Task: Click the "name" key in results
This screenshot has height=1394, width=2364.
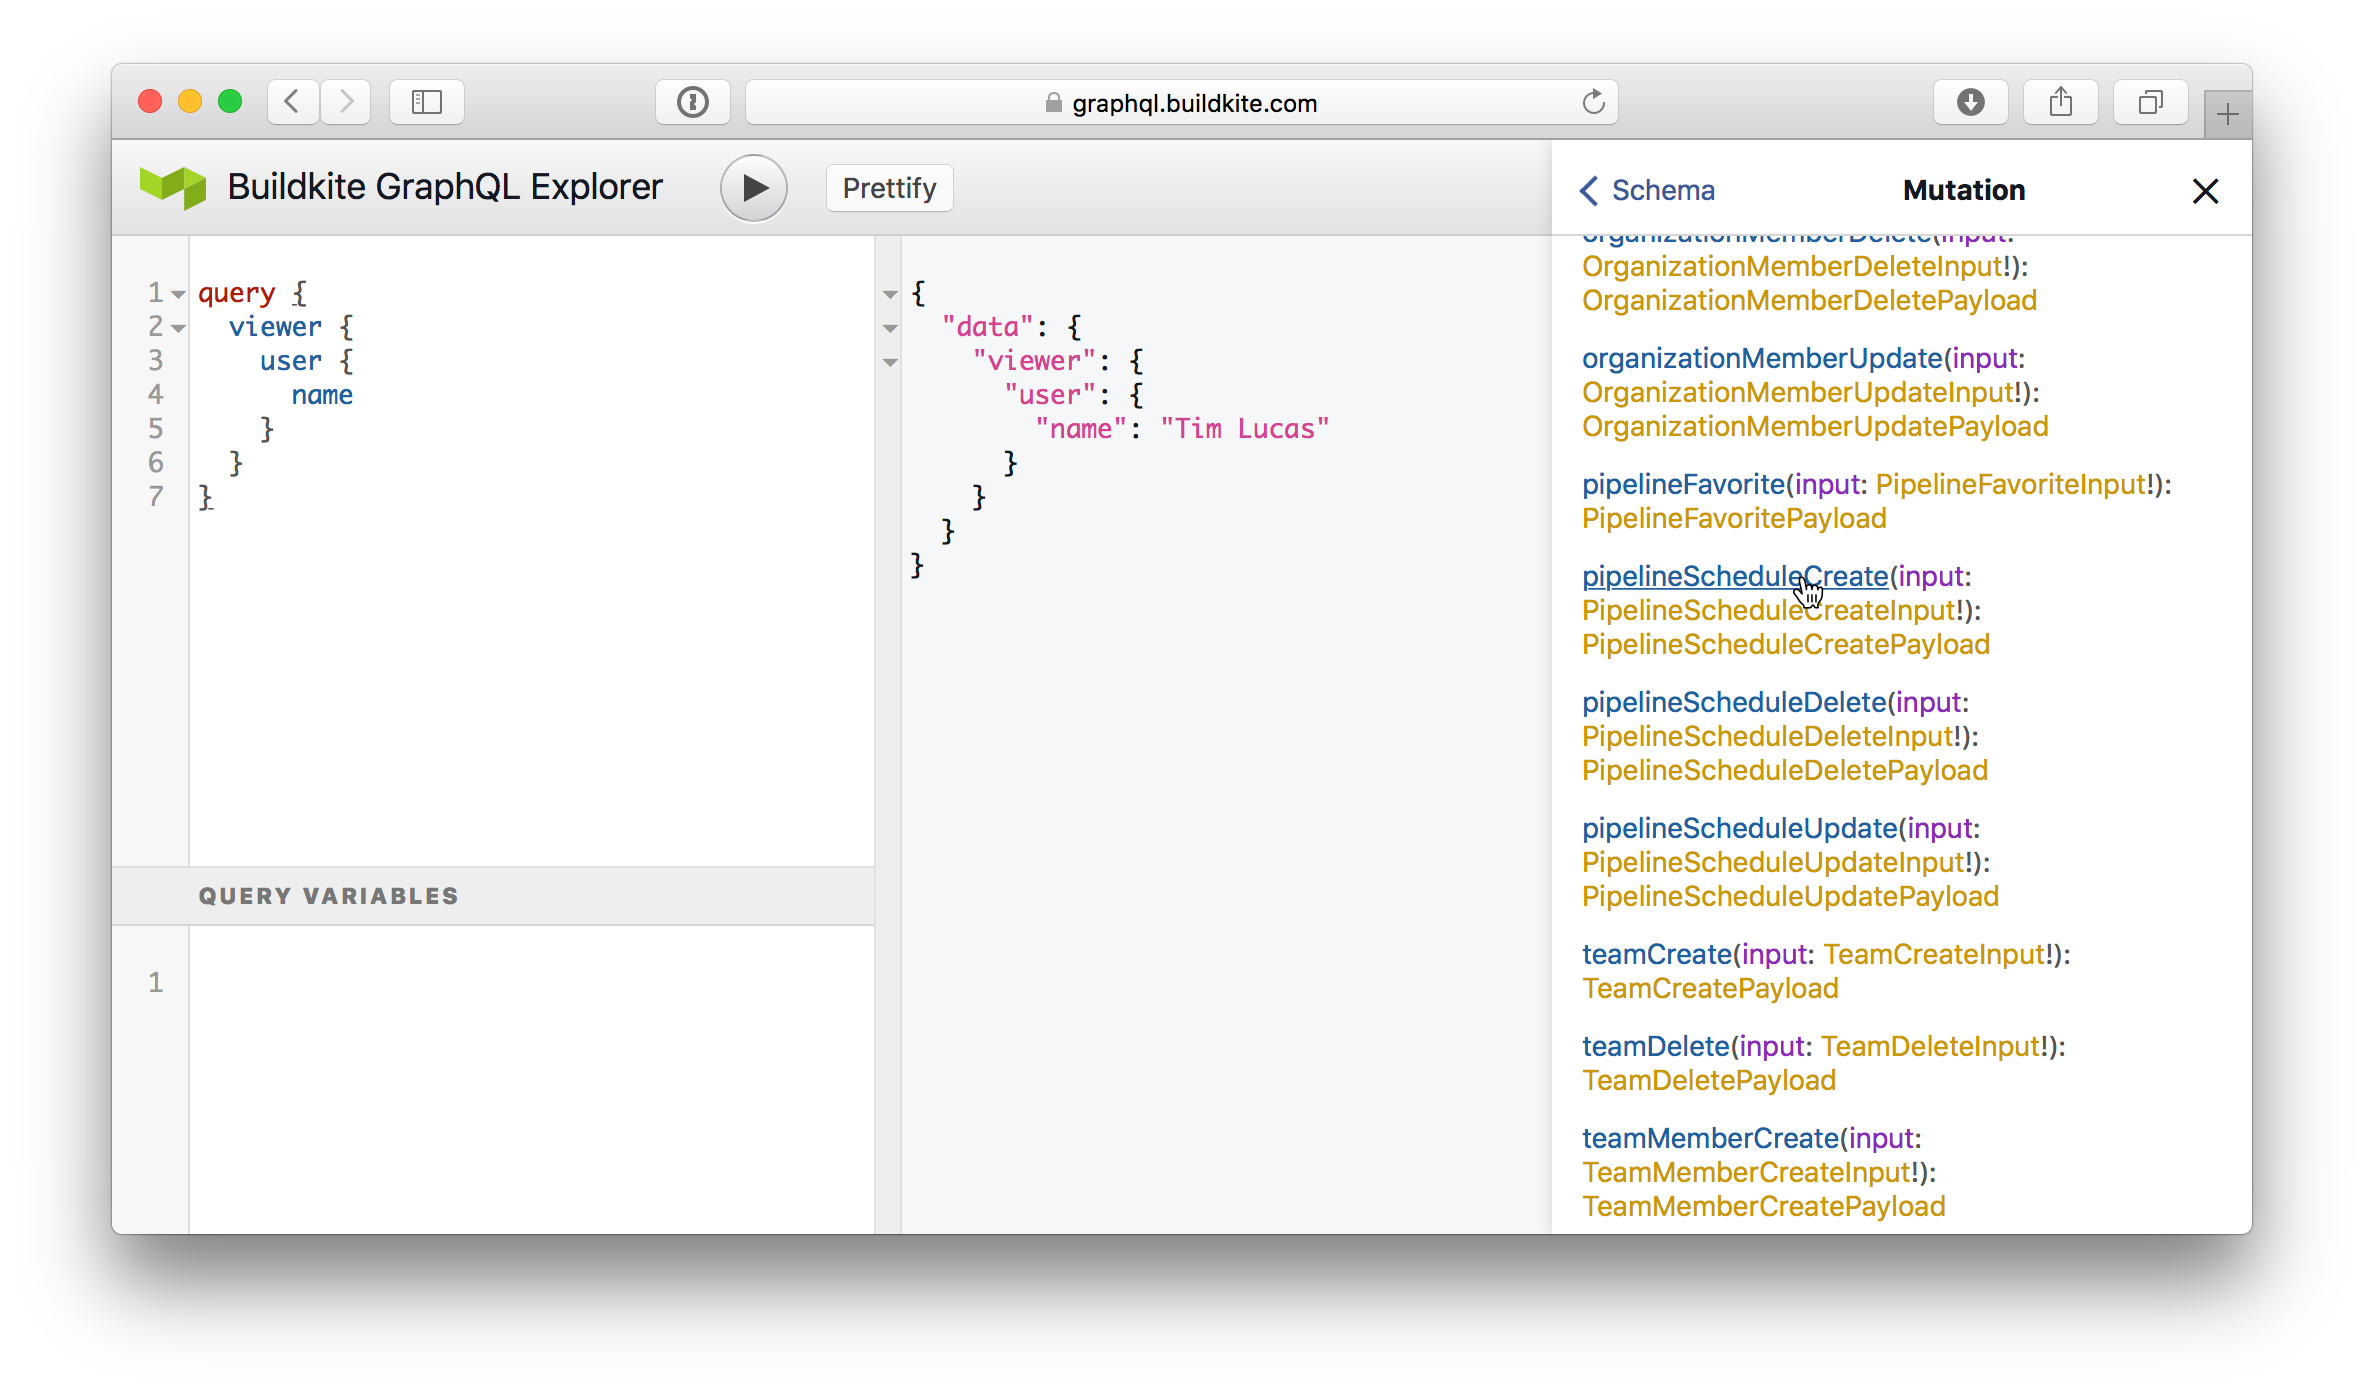Action: [1081, 429]
